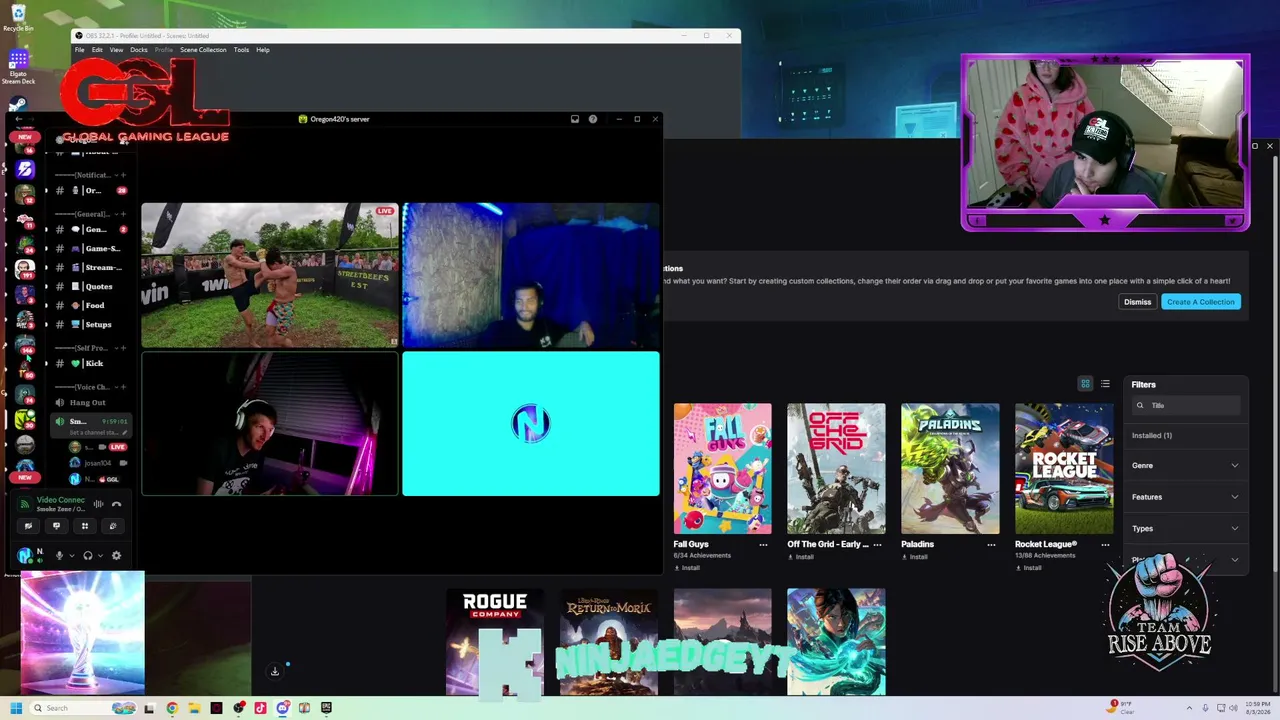Open the Windows Start menu
This screenshot has height=720, width=1280.
[x=16, y=708]
